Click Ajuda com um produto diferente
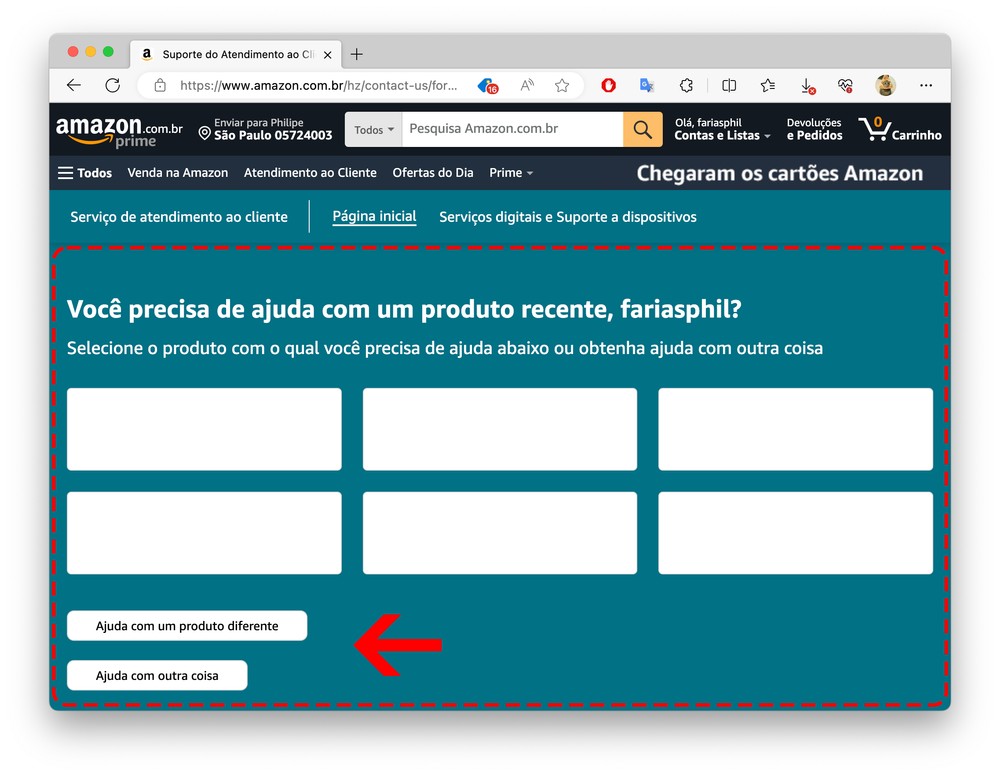The width and height of the screenshot is (1000, 776). pos(187,626)
